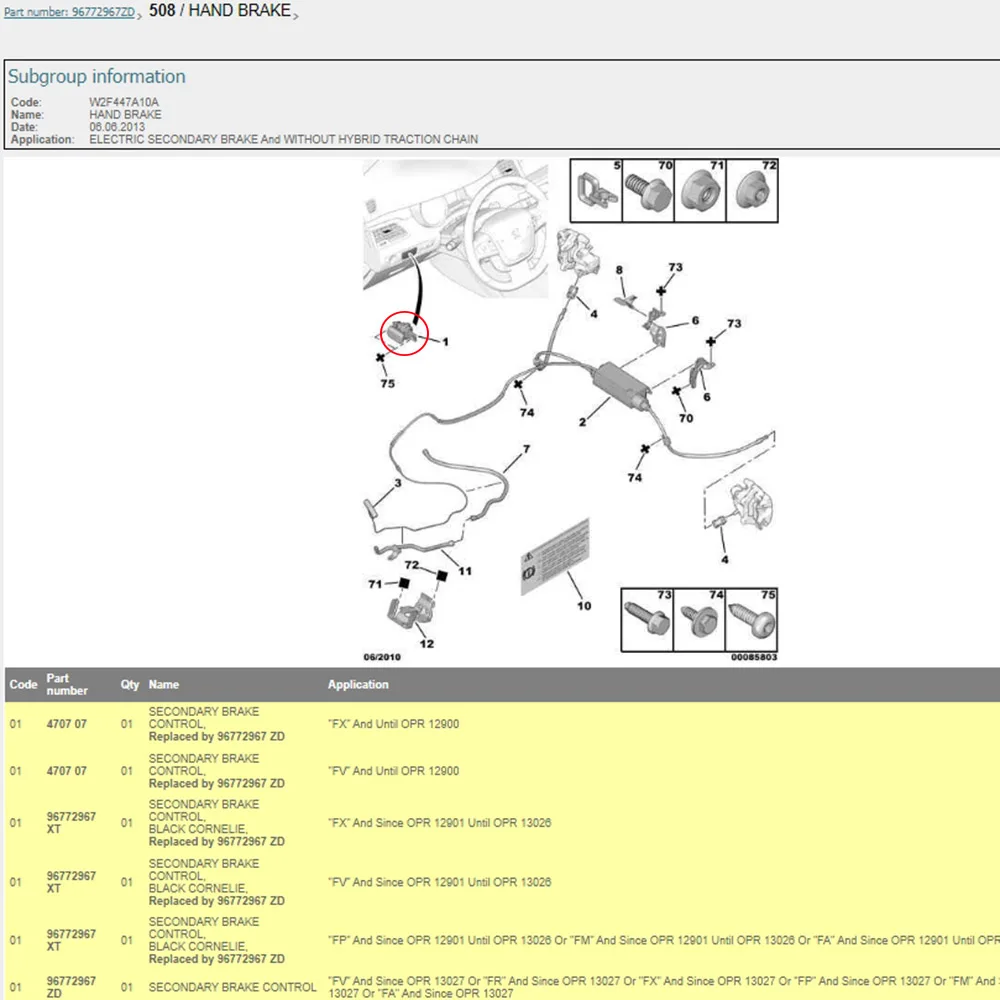The width and height of the screenshot is (1000, 1000).
Task: Click the code value W2F447A10A
Action: coord(124,102)
